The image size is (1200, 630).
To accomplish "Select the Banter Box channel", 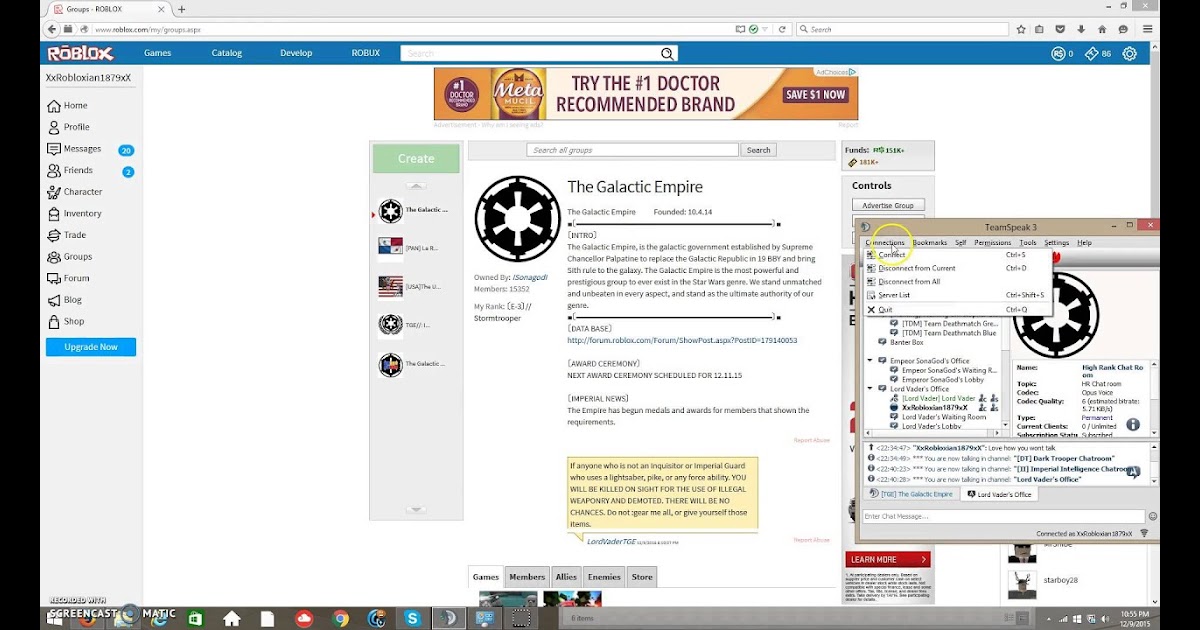I will [906, 343].
